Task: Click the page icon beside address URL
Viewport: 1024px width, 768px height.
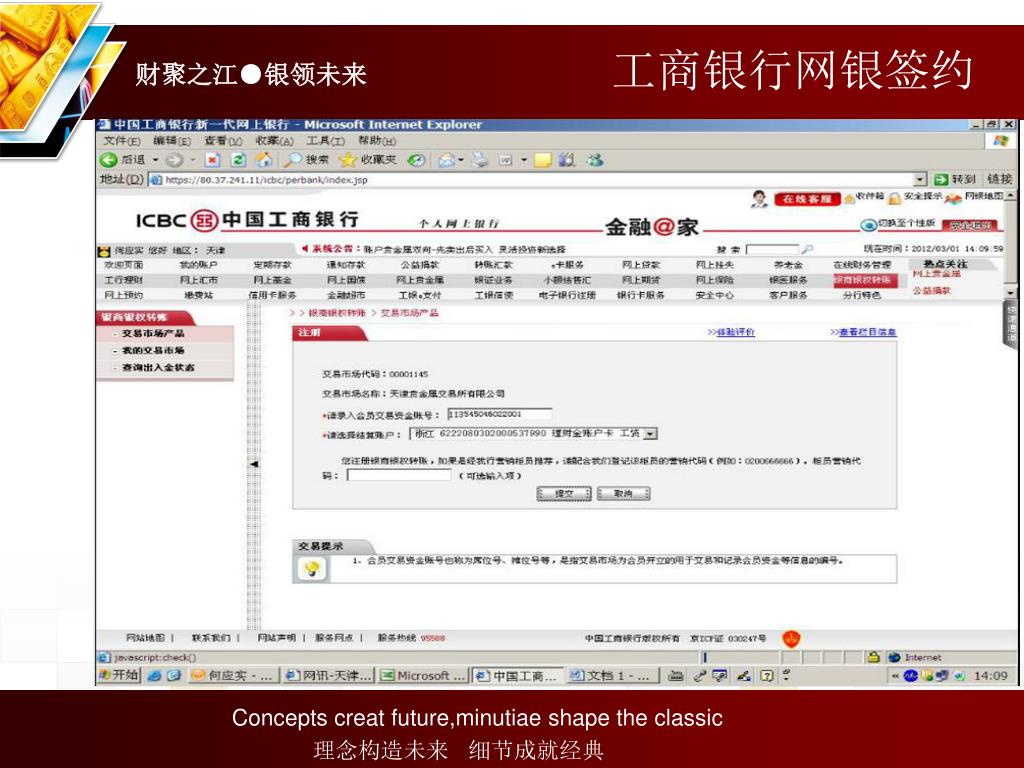Action: (x=156, y=180)
